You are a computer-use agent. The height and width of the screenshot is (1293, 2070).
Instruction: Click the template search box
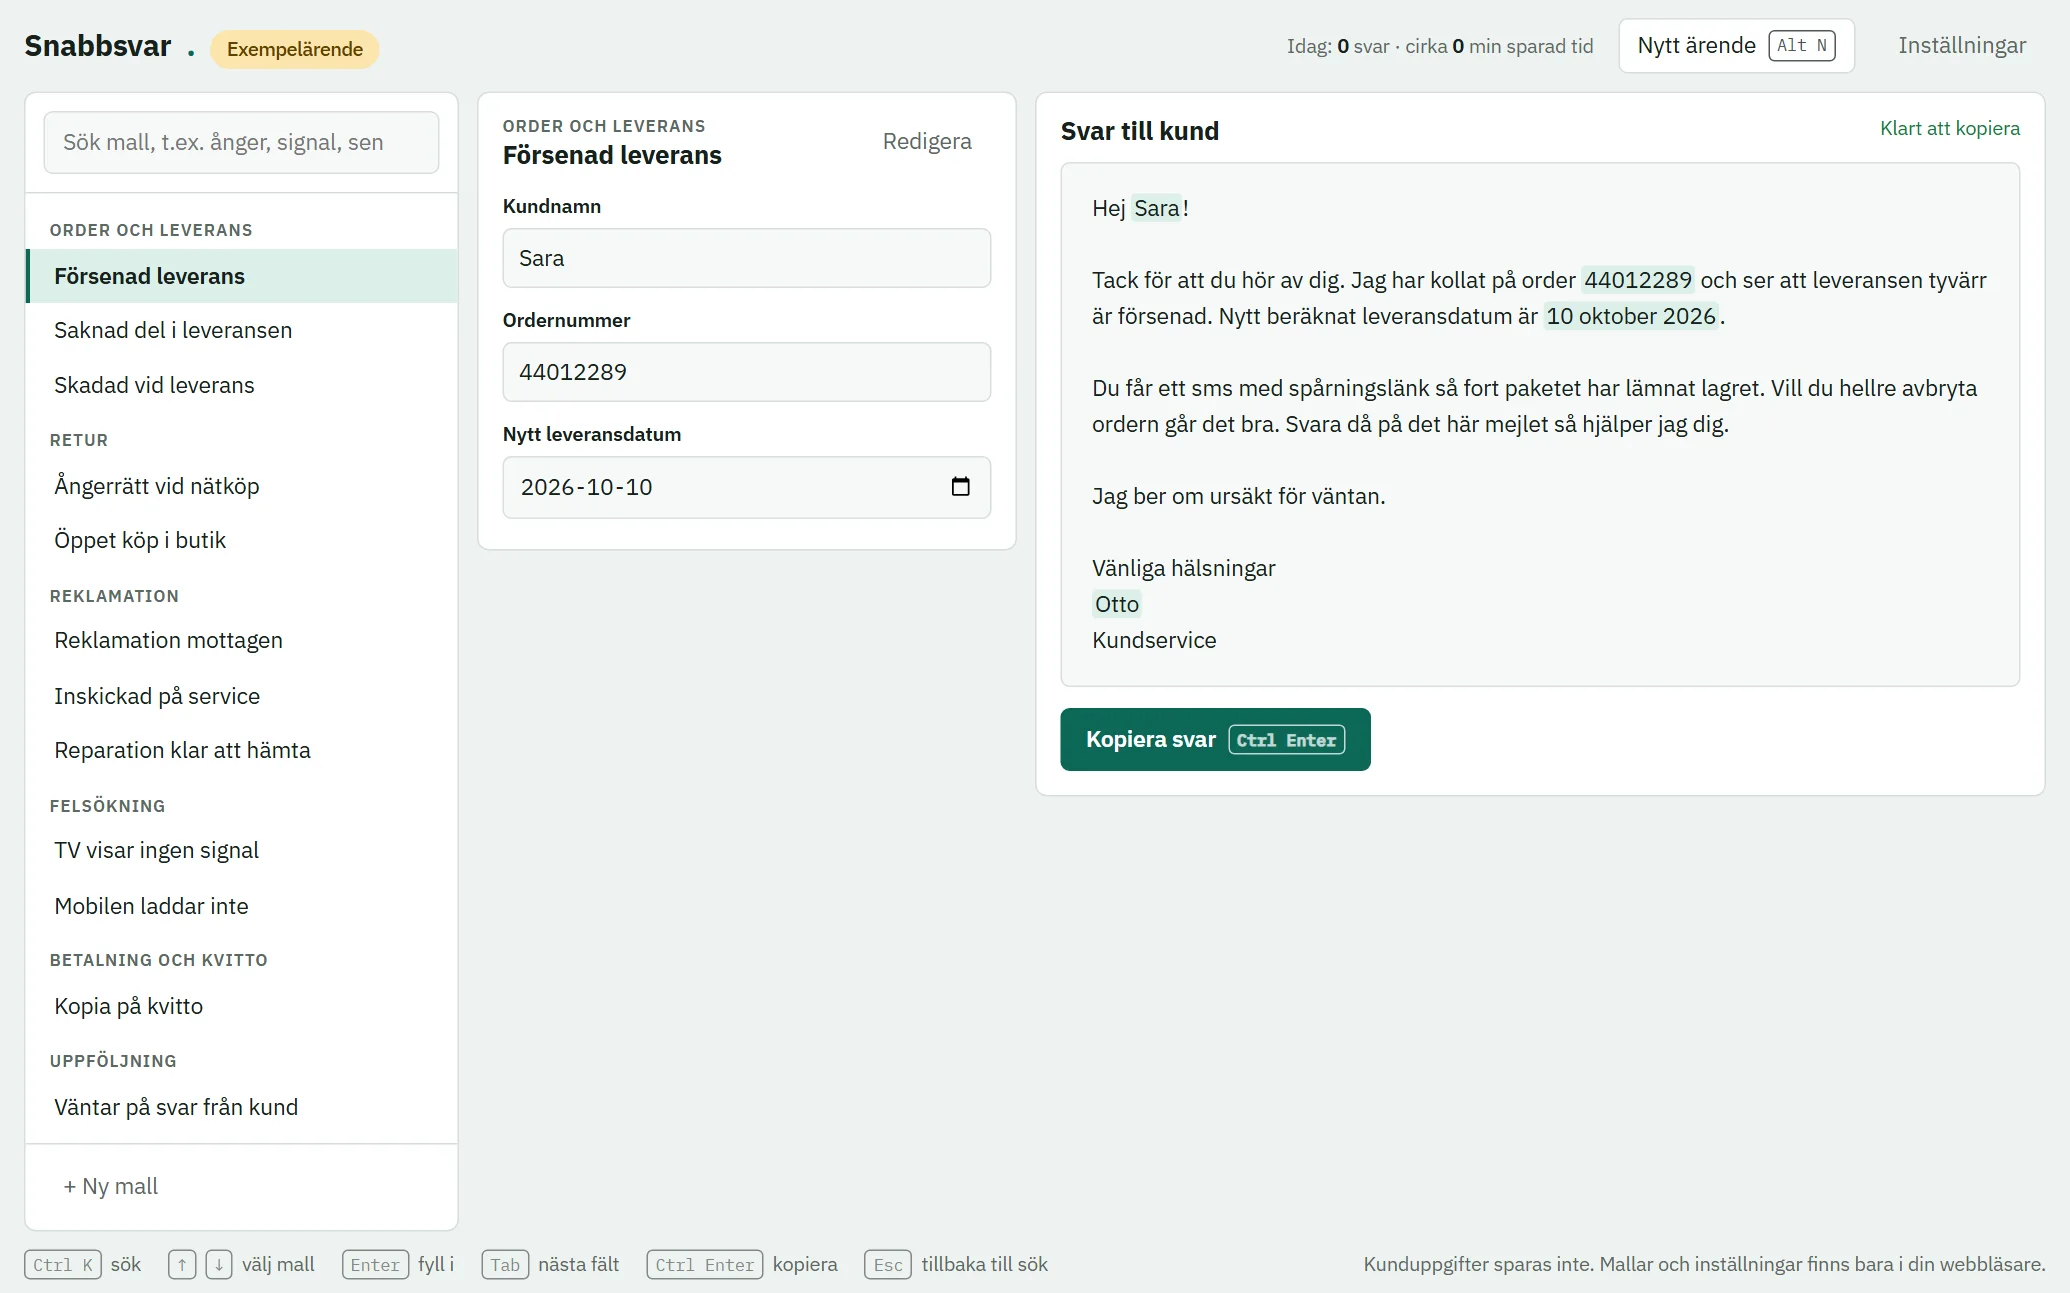pos(241,142)
